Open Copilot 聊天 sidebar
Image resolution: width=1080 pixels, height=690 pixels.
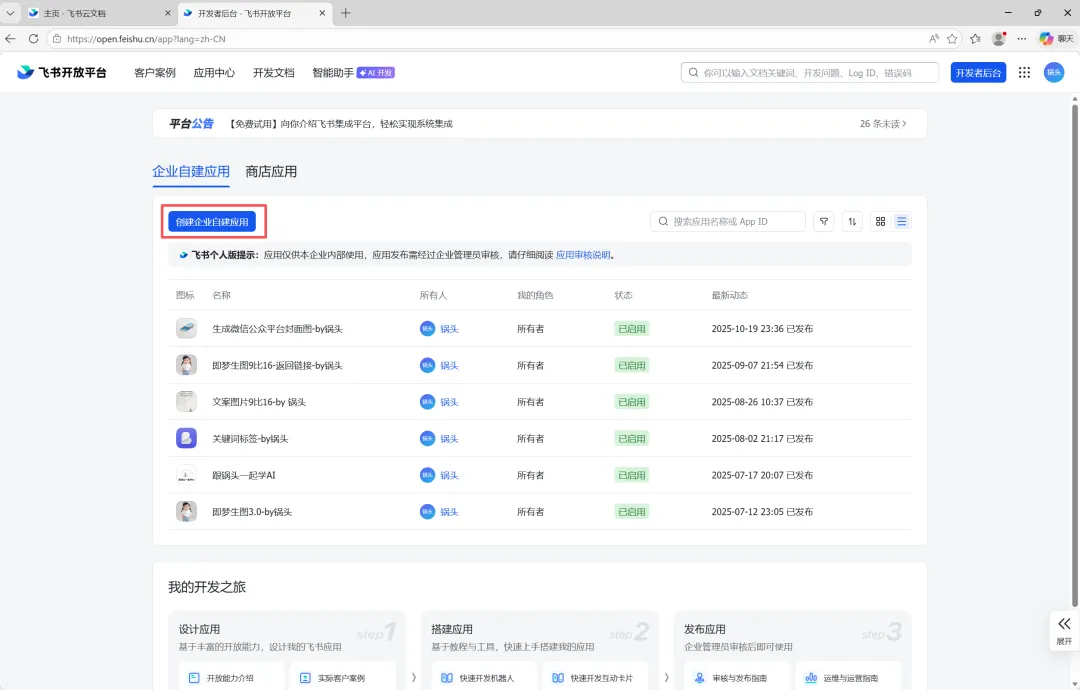pos(1057,39)
